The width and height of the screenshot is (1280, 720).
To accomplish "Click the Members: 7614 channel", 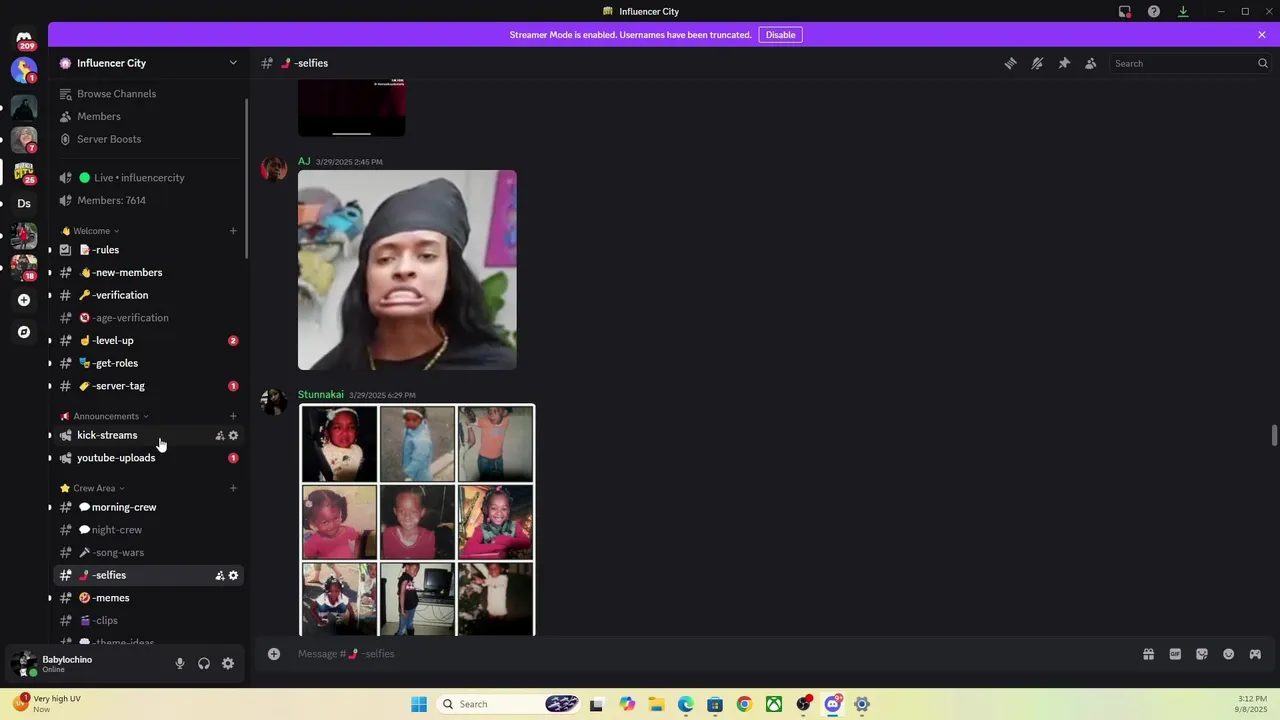I will click(x=148, y=200).
